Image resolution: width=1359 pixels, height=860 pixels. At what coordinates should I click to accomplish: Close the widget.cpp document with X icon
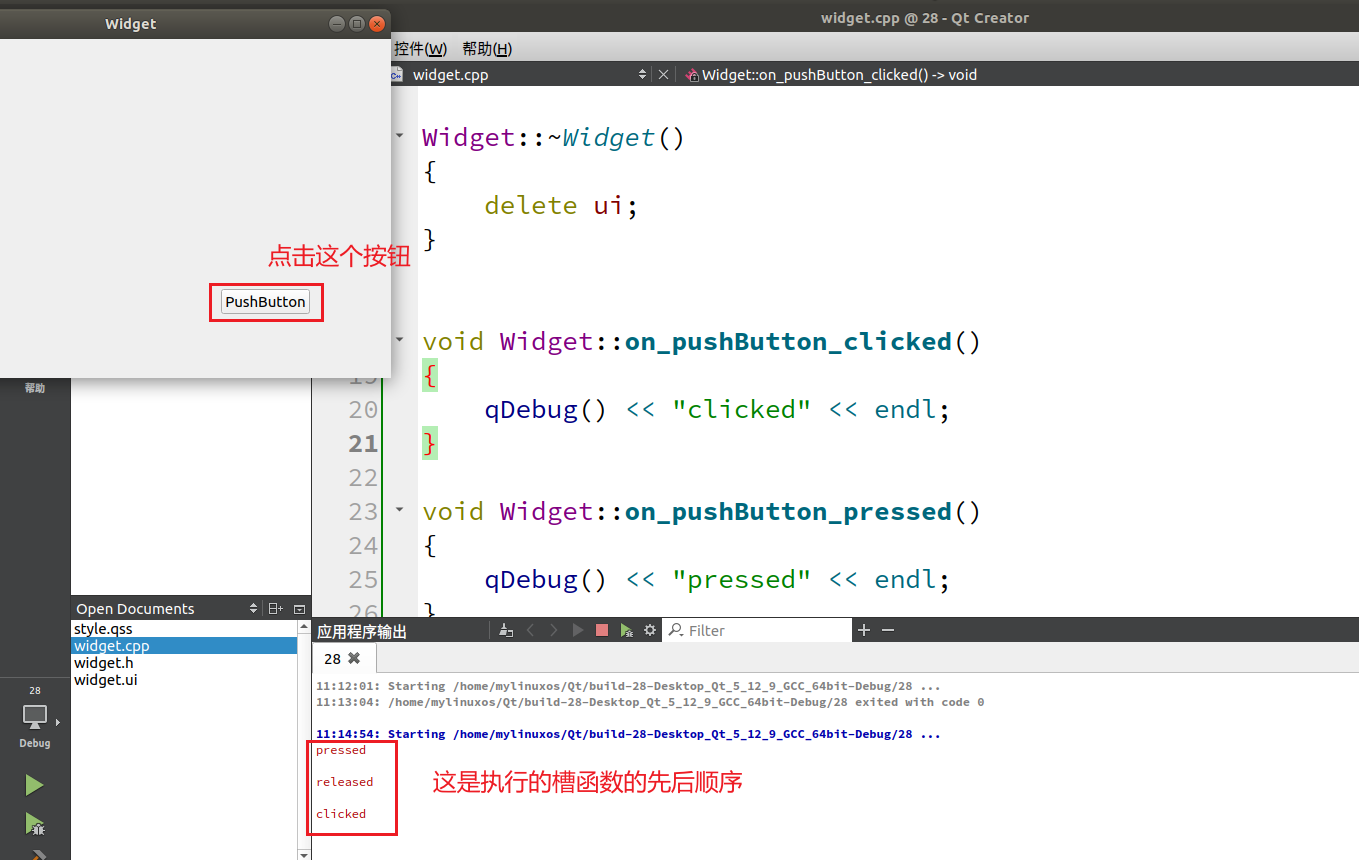pyautogui.click(x=663, y=75)
